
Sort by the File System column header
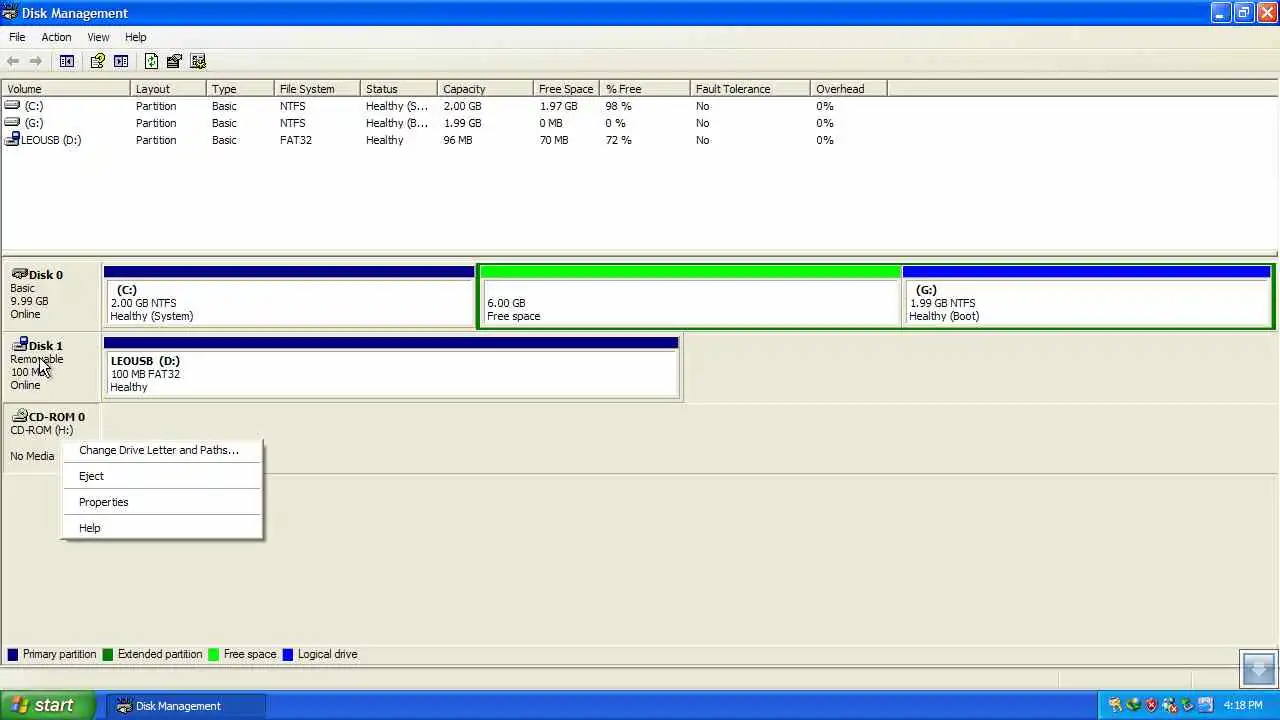(316, 89)
